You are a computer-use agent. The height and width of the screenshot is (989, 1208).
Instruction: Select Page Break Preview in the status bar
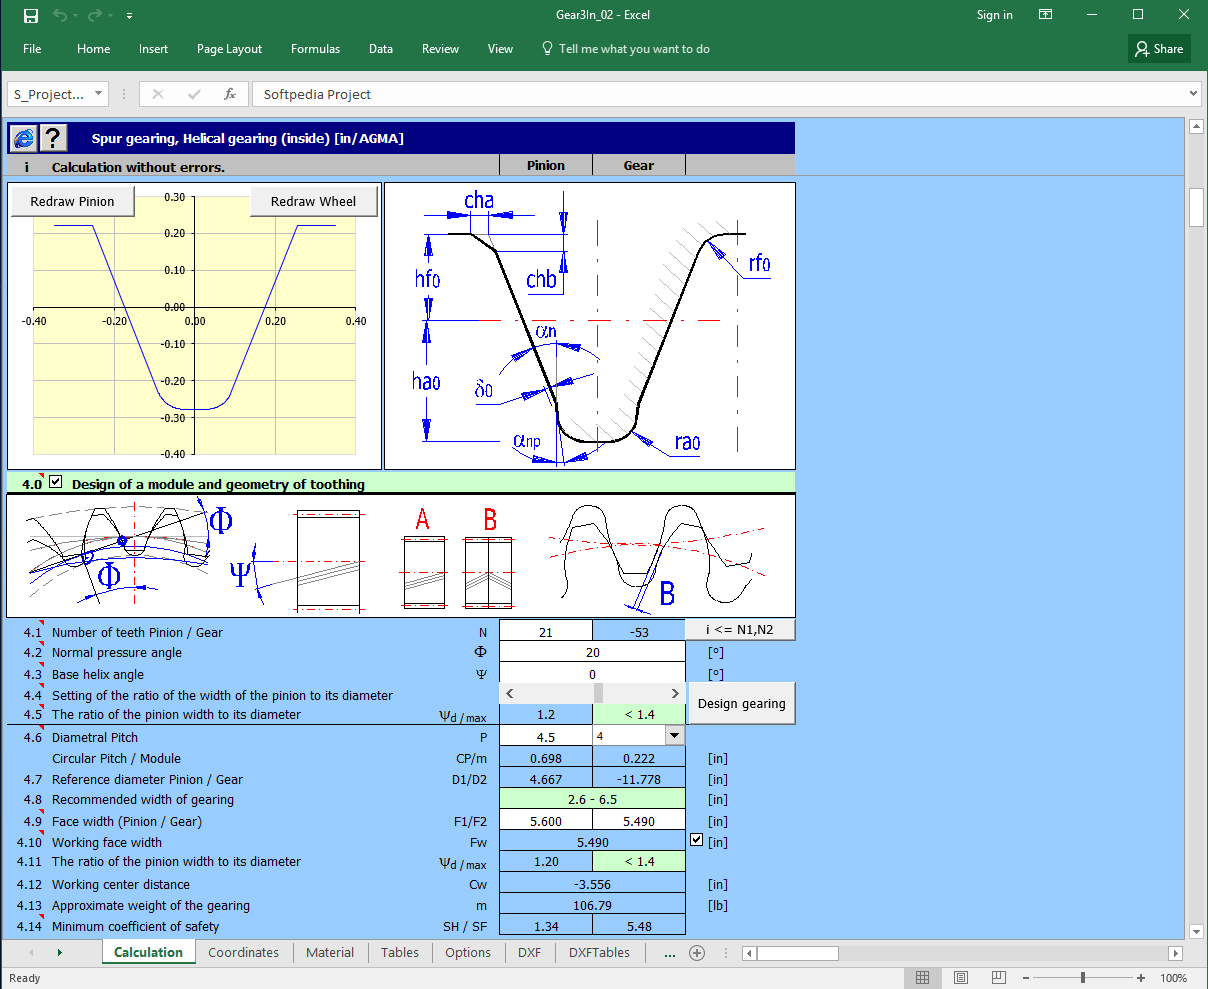point(998,977)
